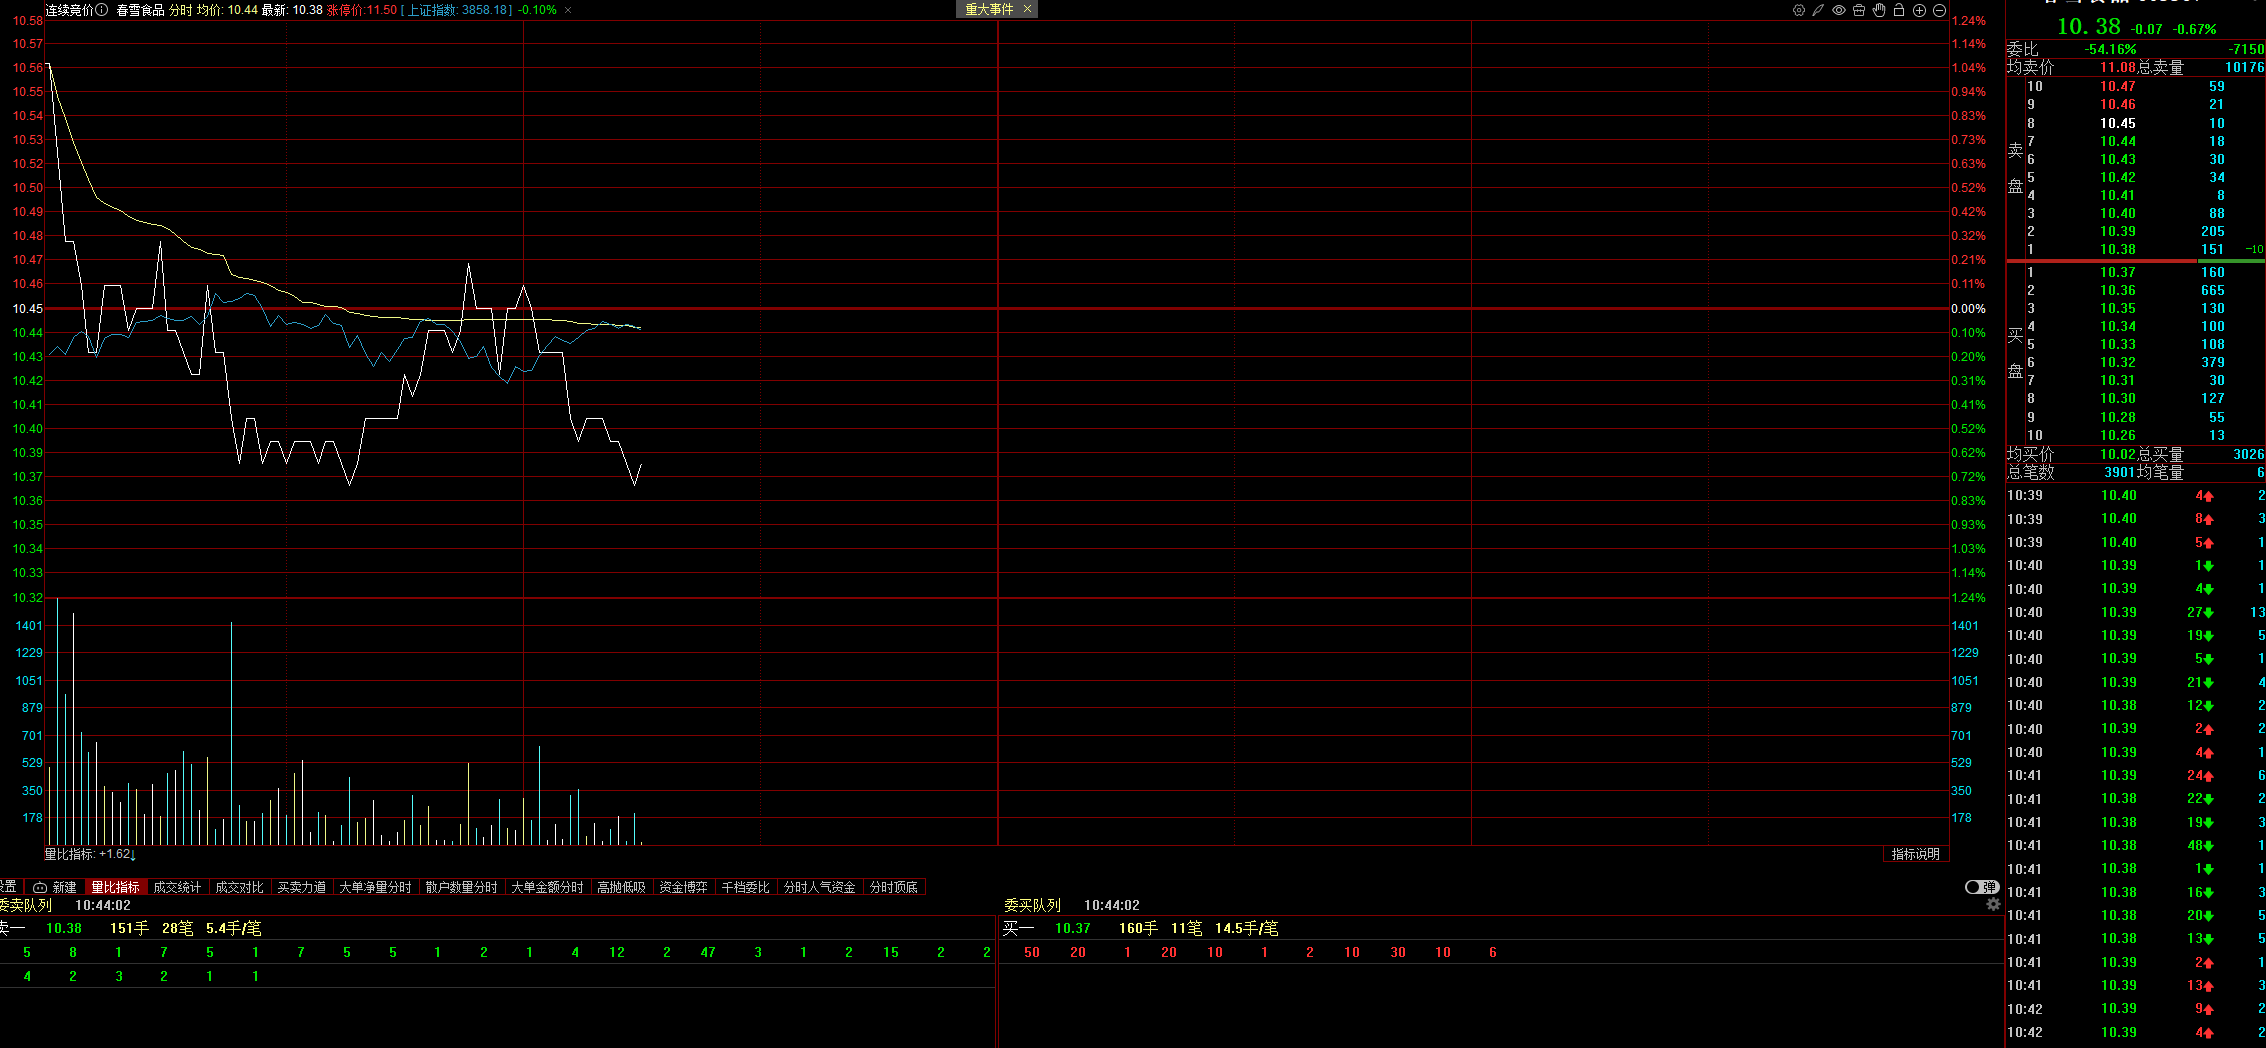Zoom in with the plus circle icon
2266x1048 pixels.
click(x=1919, y=10)
